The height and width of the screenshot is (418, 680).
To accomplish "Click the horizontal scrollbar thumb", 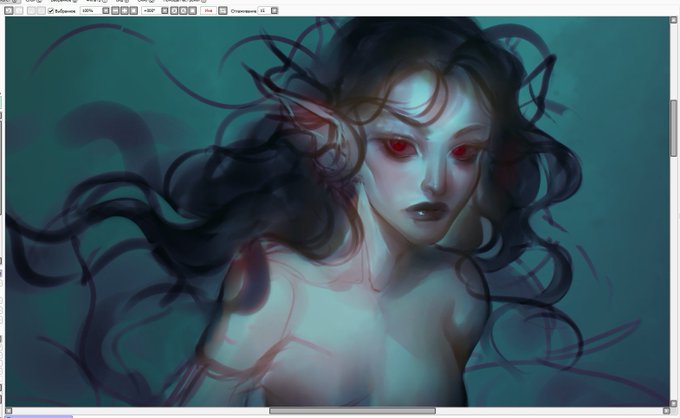I will tap(353, 411).
